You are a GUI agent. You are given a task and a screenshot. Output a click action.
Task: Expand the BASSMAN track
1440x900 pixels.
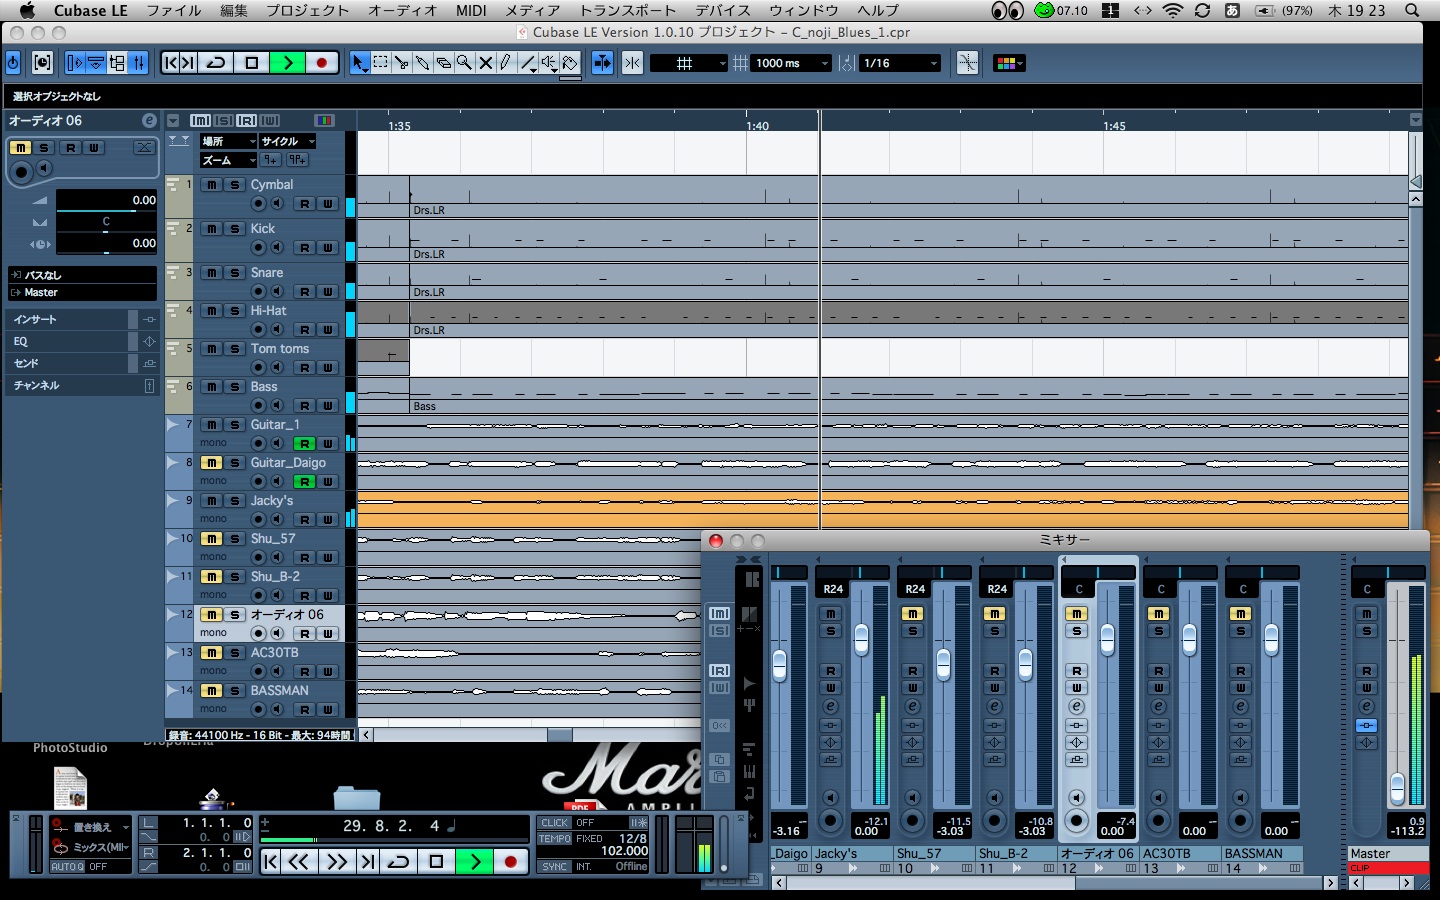174,691
